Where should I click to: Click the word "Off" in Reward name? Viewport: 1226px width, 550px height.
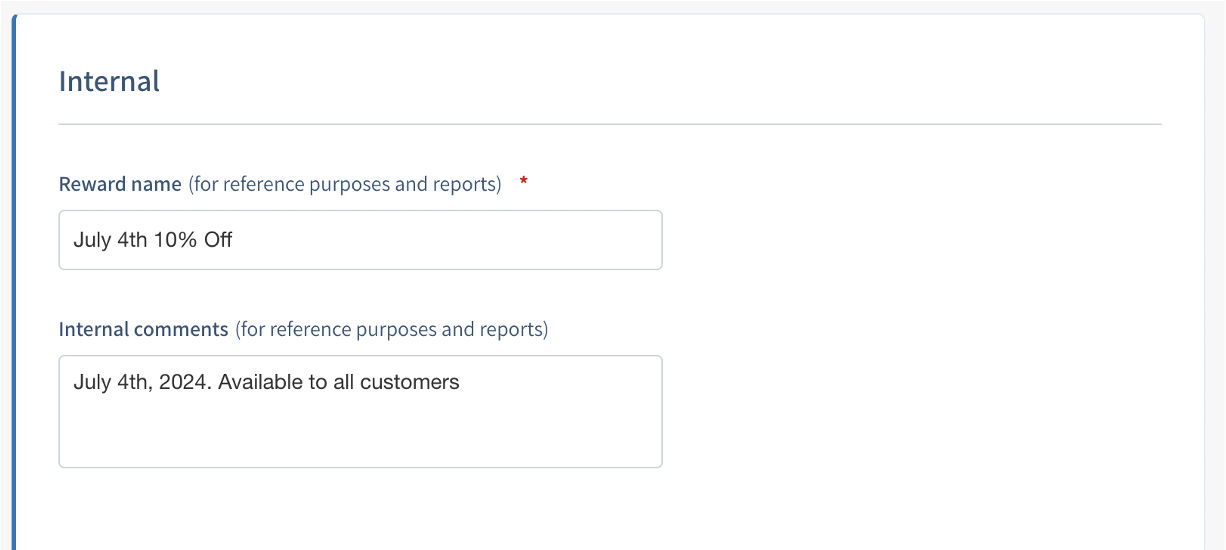tap(218, 240)
